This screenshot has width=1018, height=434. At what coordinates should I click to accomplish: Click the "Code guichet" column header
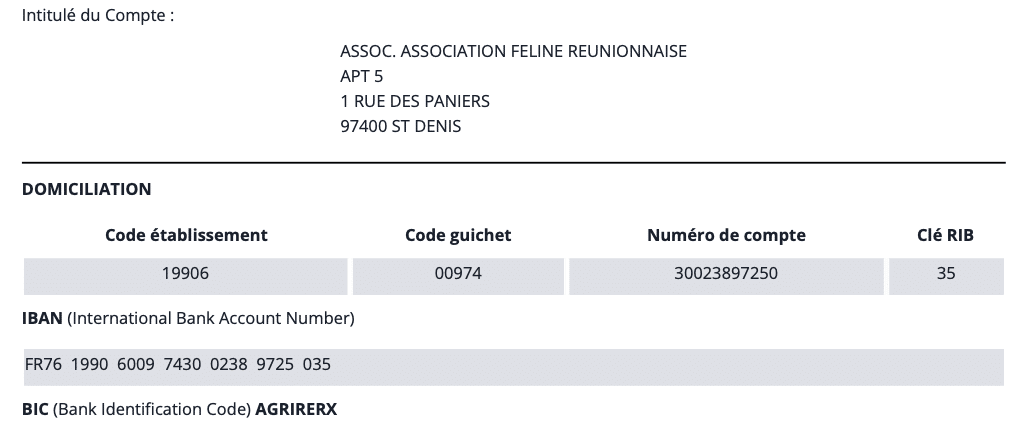458,235
